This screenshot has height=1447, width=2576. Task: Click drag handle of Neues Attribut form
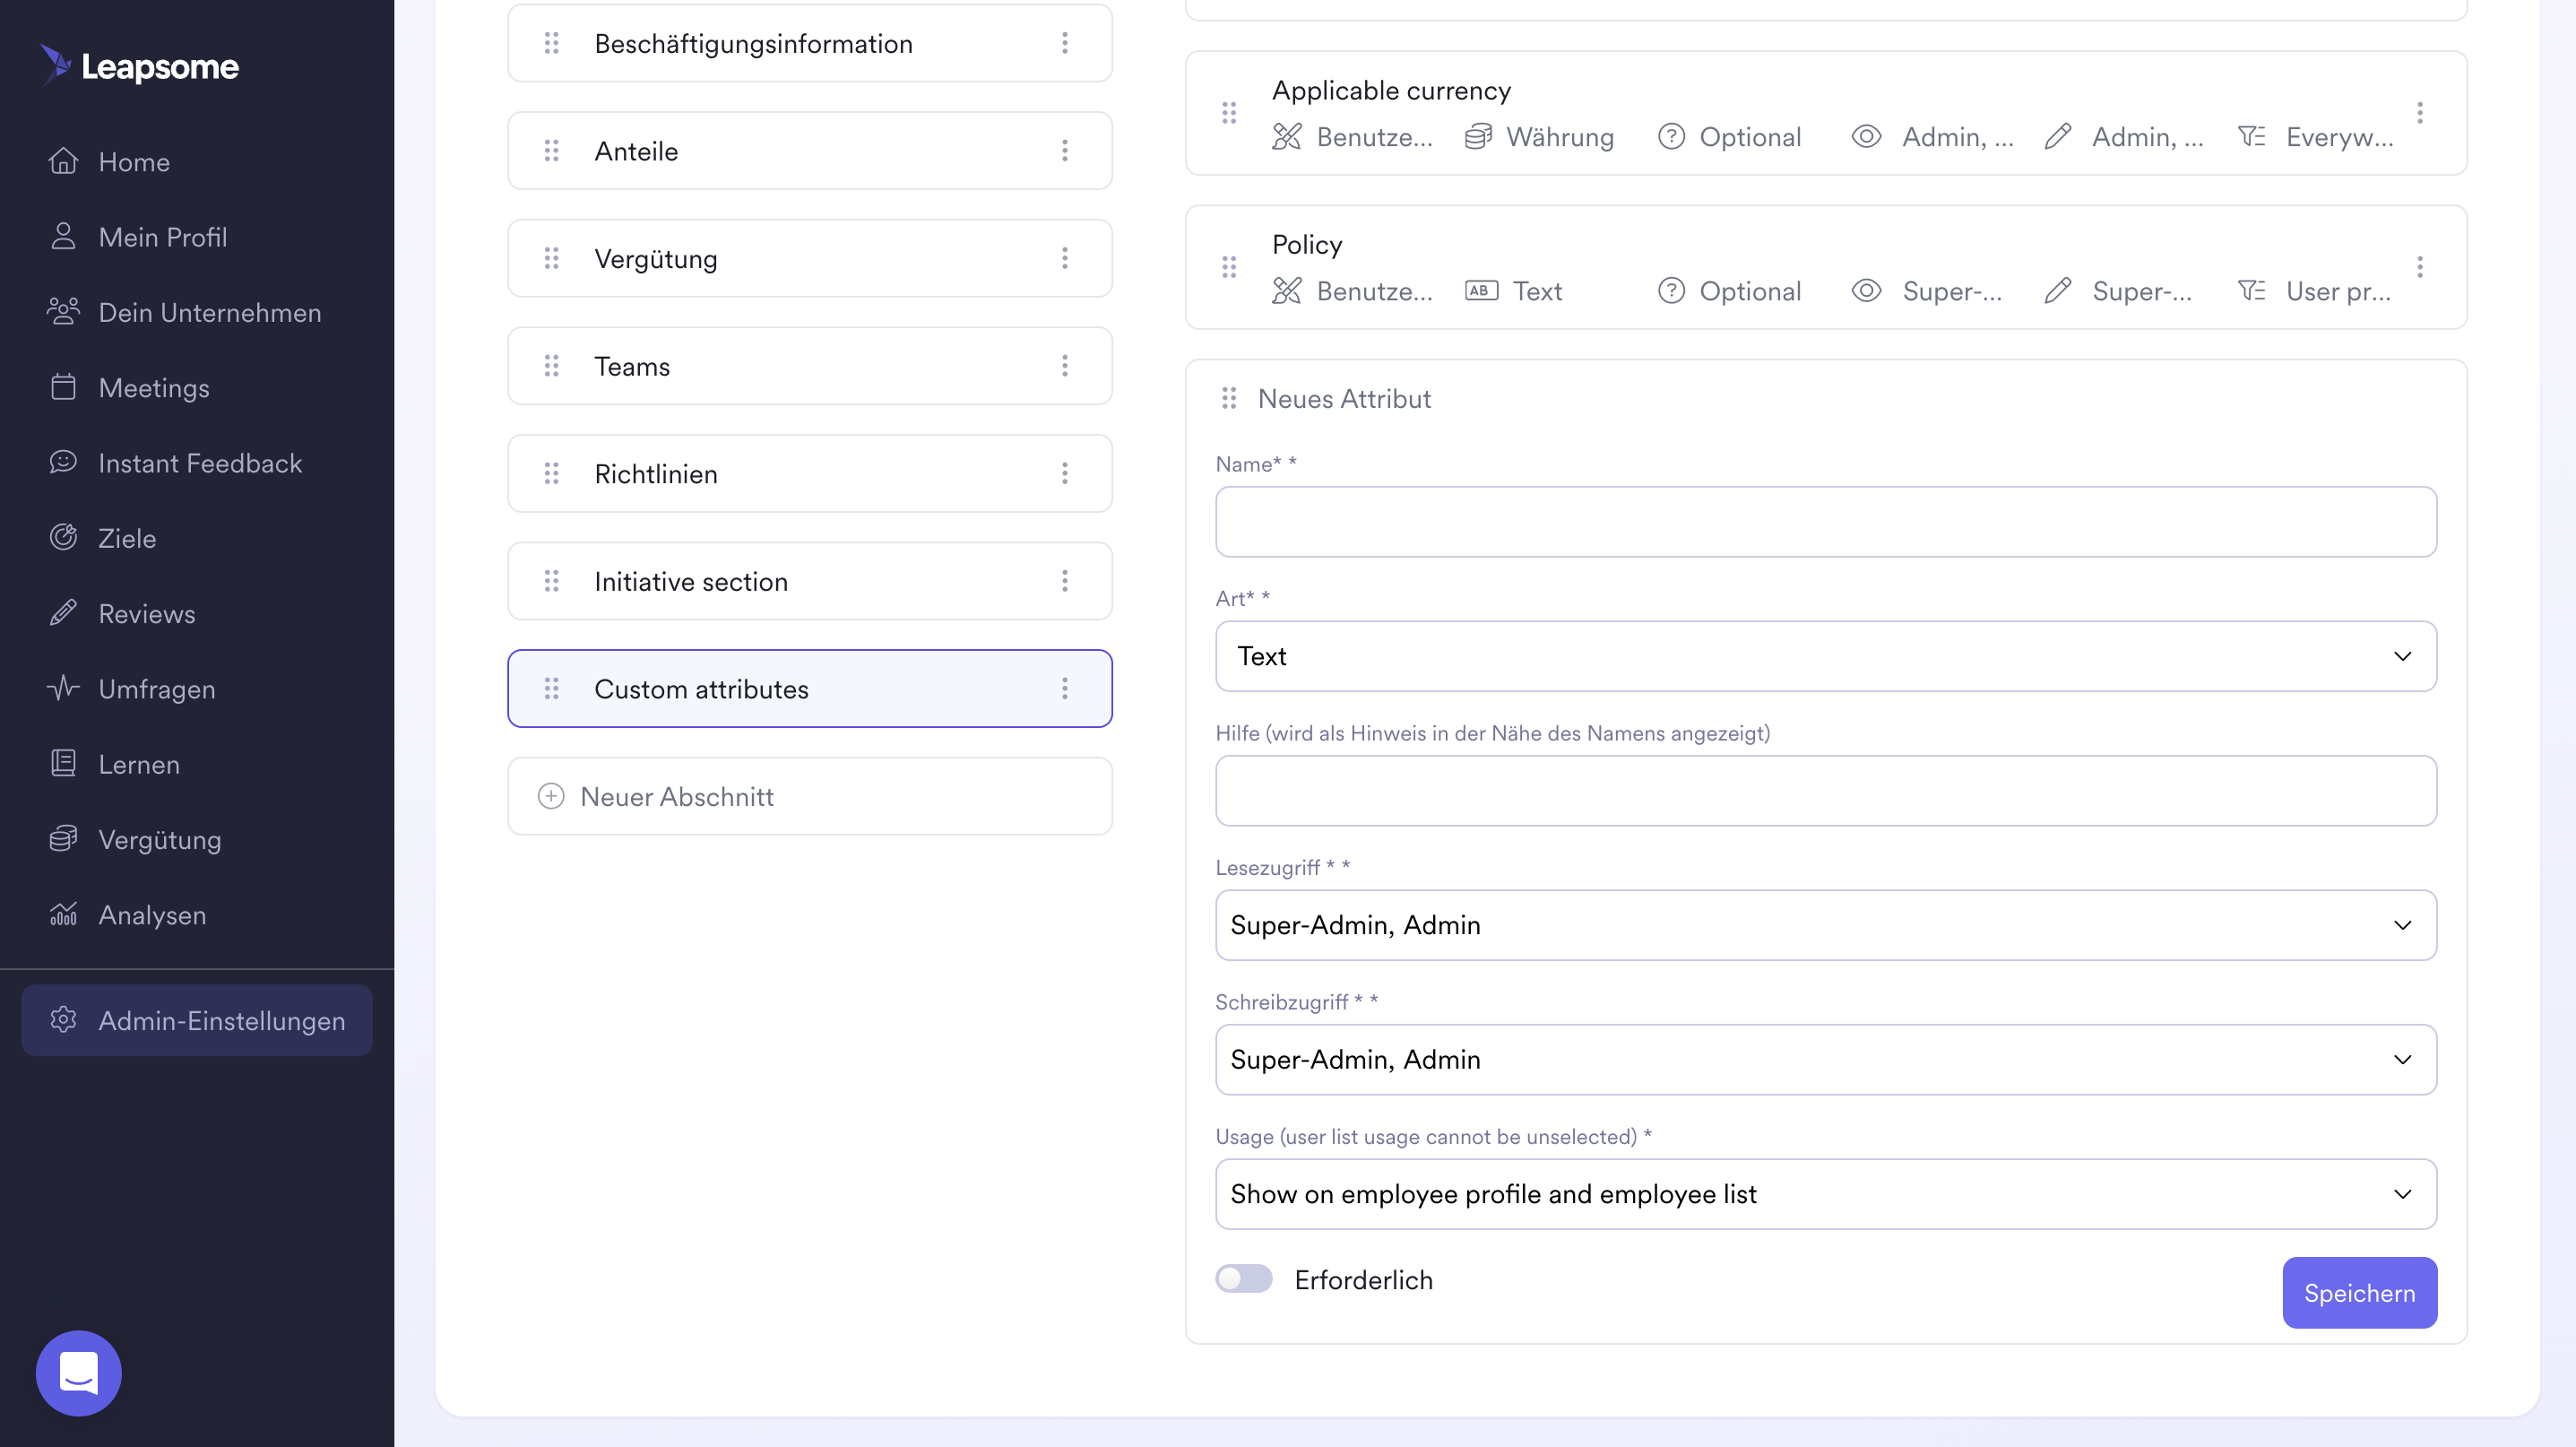point(1229,398)
